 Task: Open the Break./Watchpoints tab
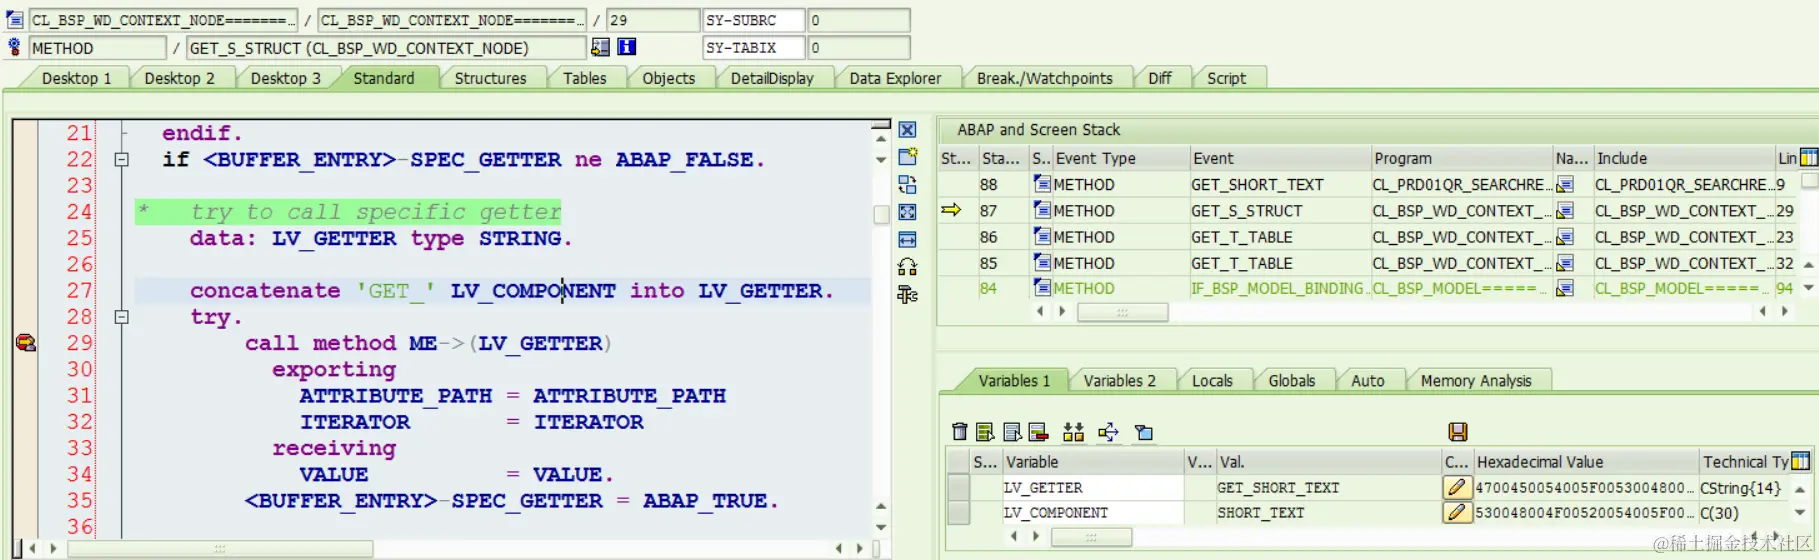point(1044,78)
